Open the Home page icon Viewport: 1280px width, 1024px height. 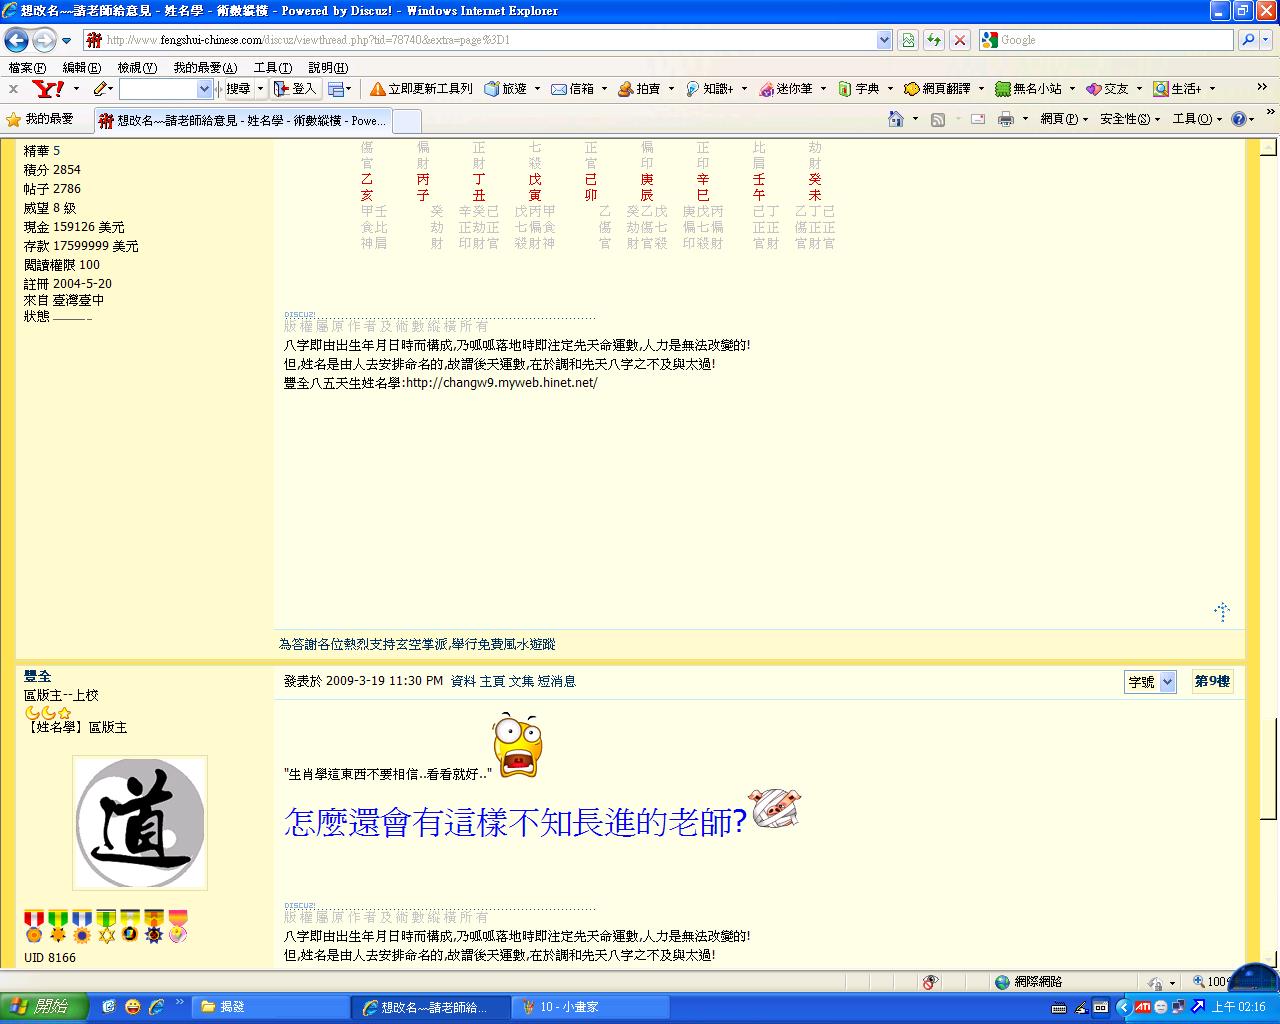[x=896, y=119]
